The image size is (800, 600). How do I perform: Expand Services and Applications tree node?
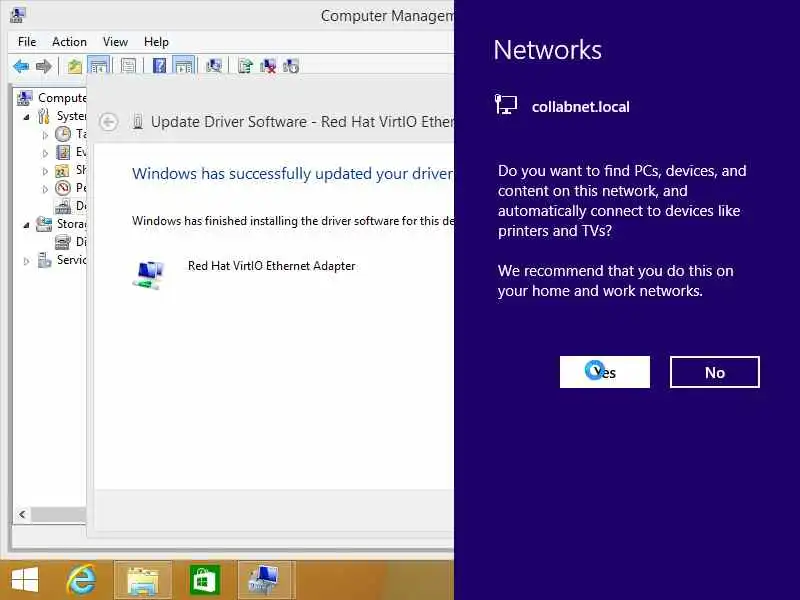[27, 261]
